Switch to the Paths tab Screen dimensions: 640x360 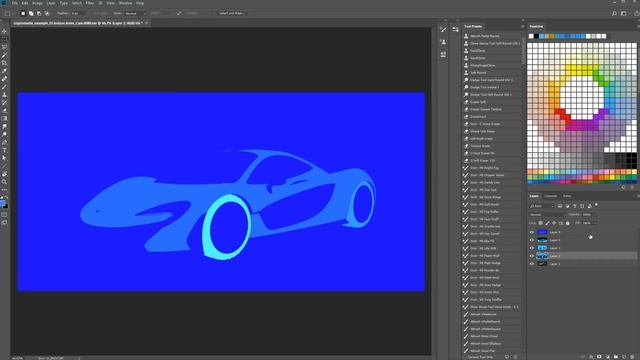pyautogui.click(x=567, y=196)
